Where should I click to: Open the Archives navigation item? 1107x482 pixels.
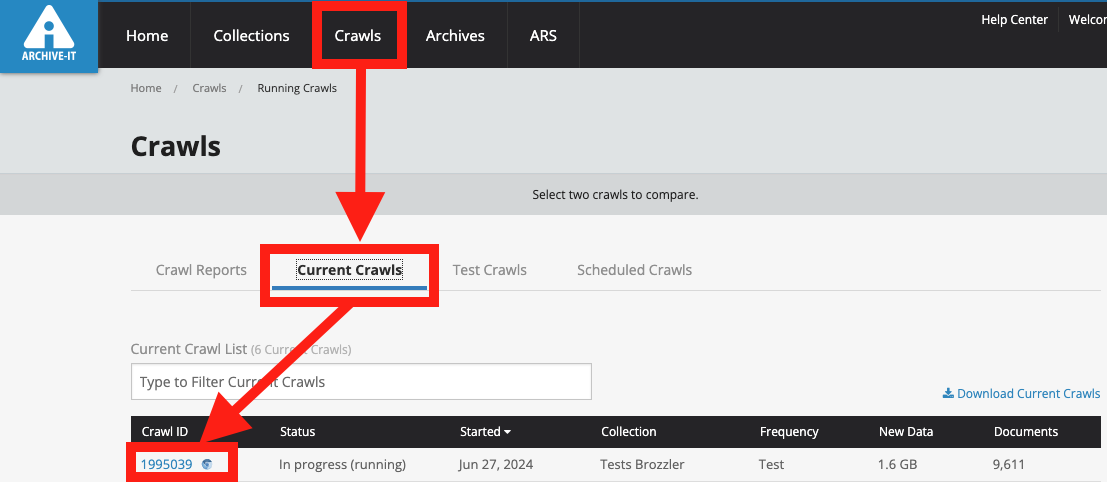pyautogui.click(x=455, y=36)
